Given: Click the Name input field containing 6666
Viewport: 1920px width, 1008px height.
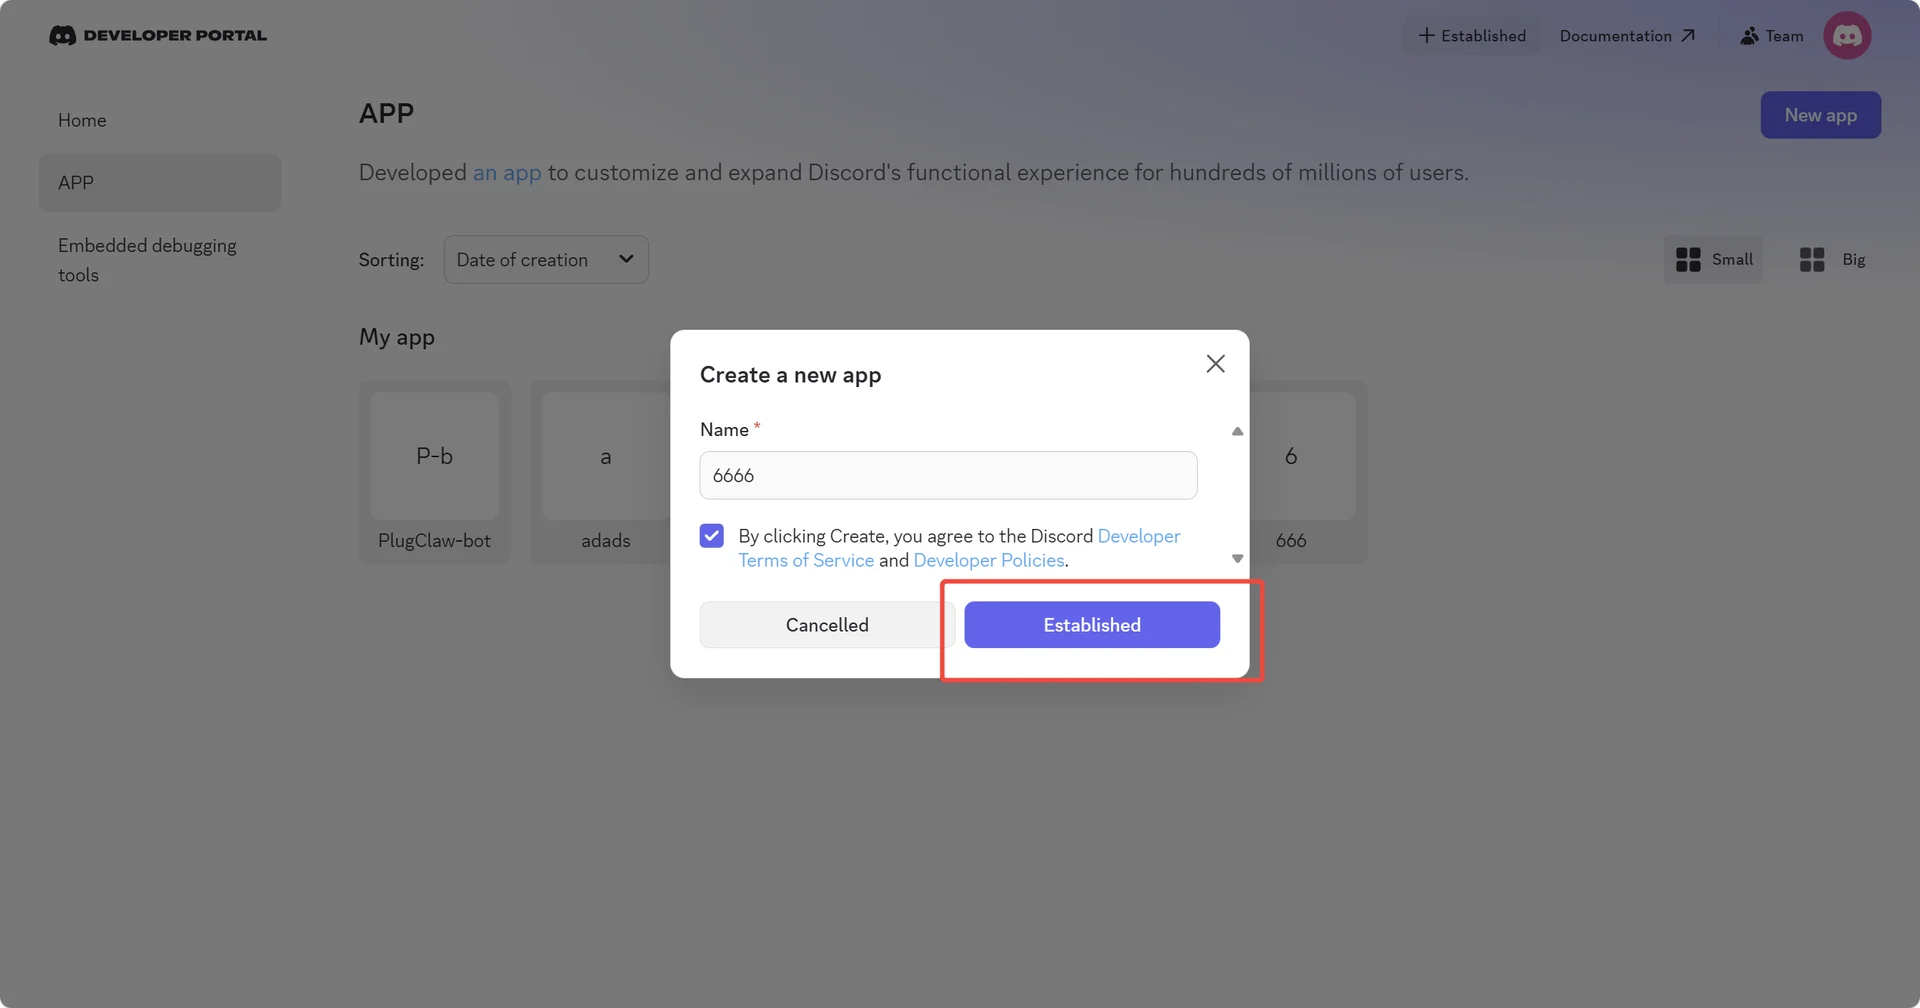Looking at the screenshot, I should tap(948, 476).
